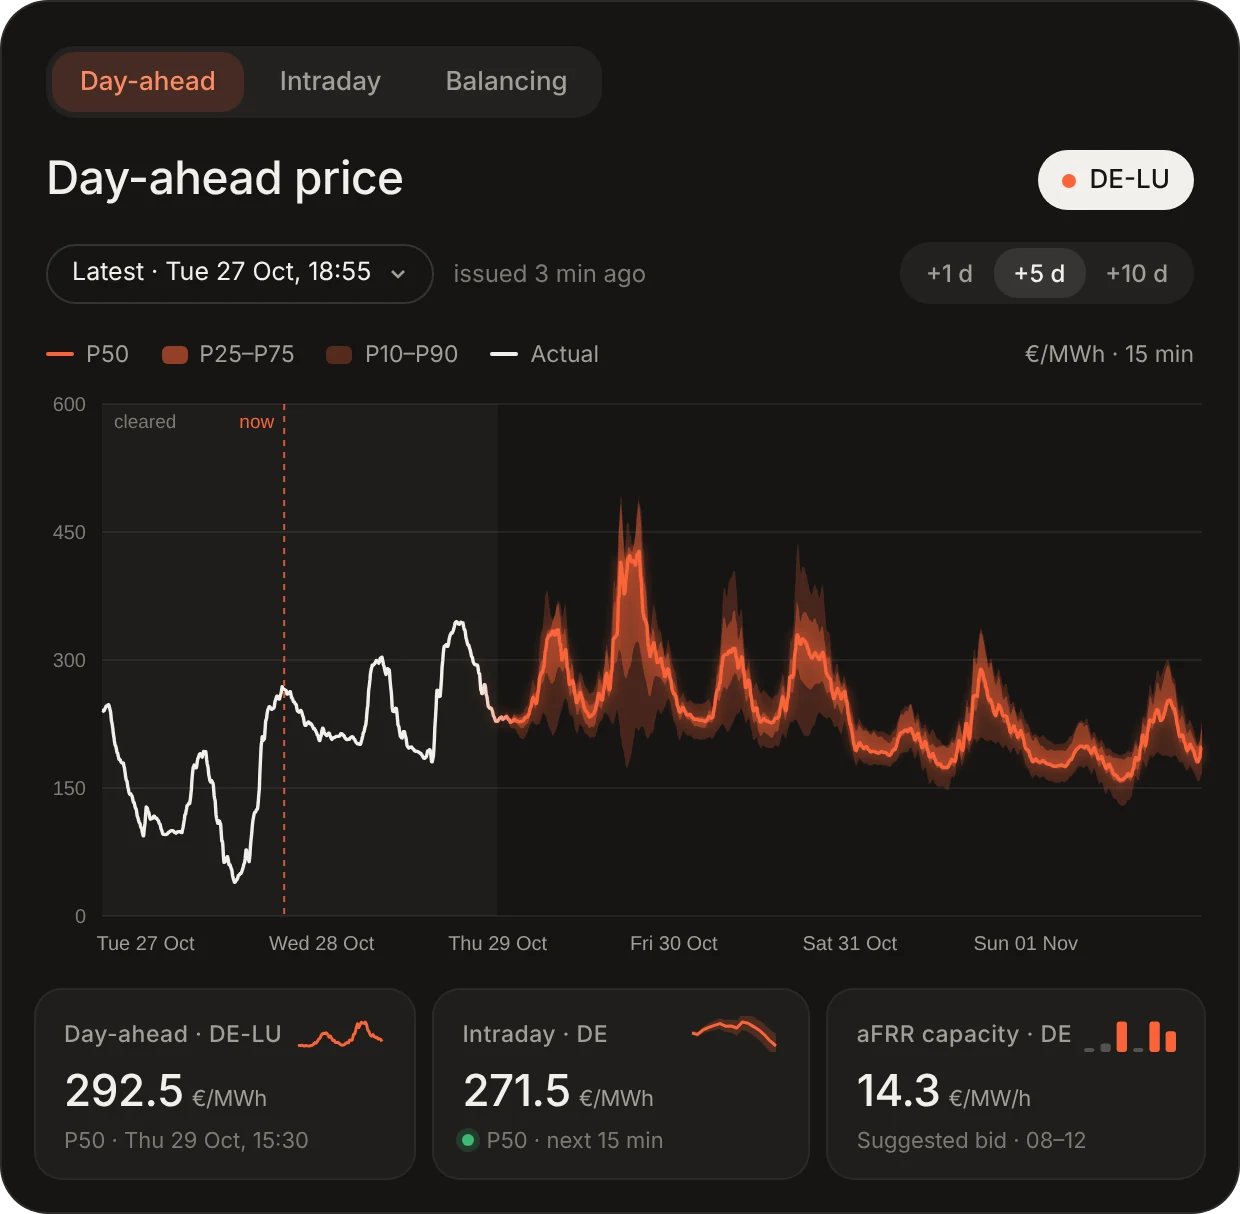Click the 600 y-axis label
The image size is (1240, 1214).
click(x=69, y=404)
